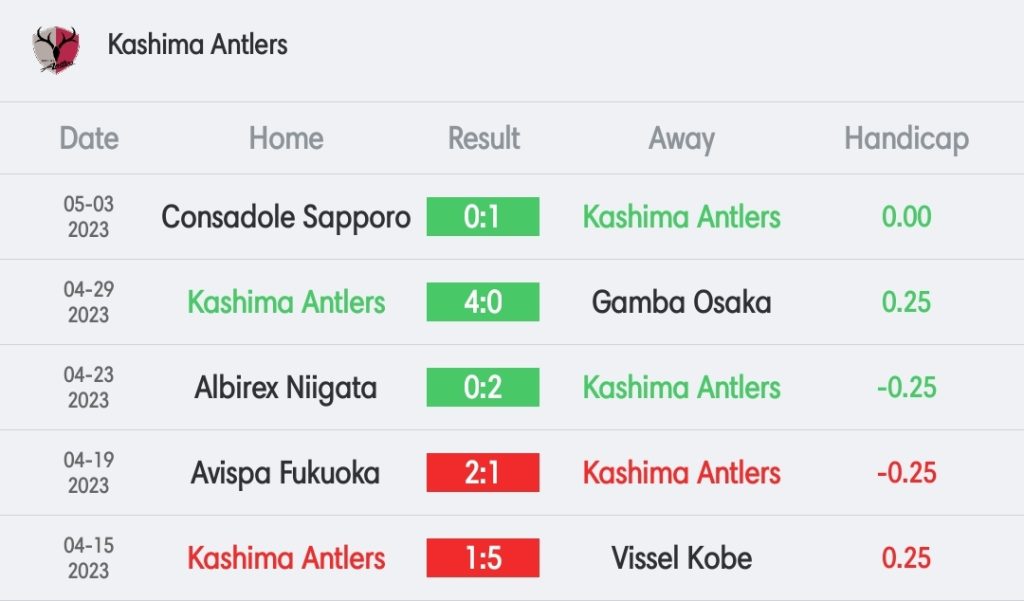Select the 05-03 2023 match date
The width and height of the screenshot is (1024, 601).
click(x=89, y=216)
